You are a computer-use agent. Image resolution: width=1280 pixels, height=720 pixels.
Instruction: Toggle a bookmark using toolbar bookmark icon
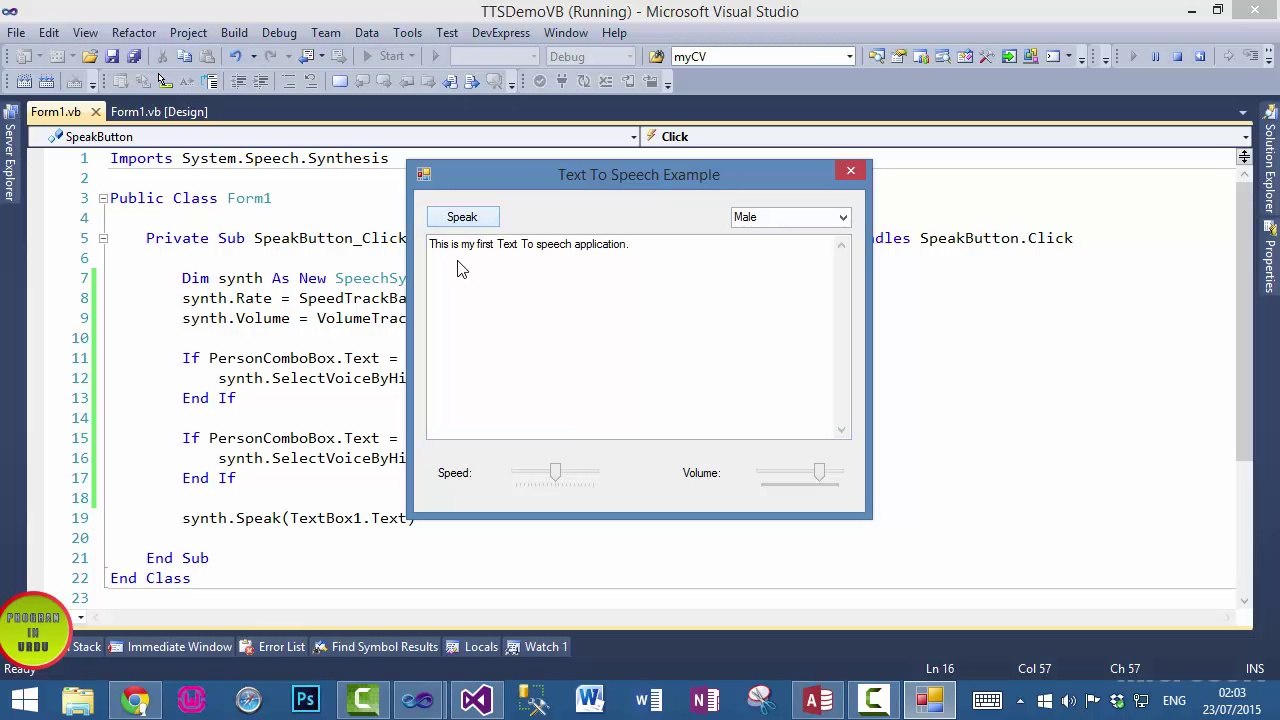point(340,81)
